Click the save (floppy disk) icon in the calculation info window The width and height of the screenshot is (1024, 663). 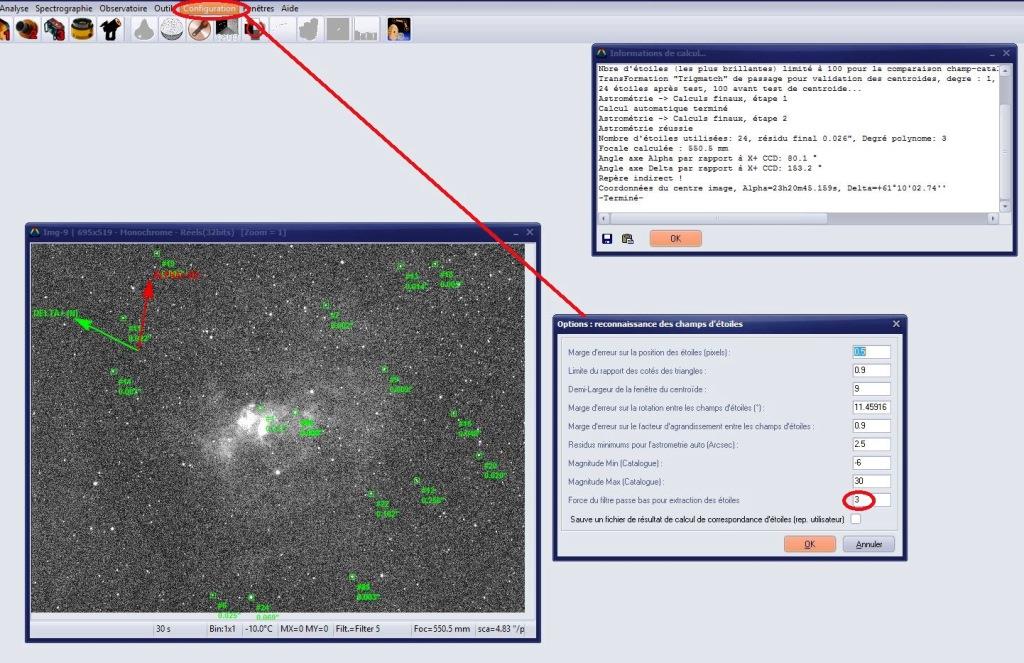point(607,239)
